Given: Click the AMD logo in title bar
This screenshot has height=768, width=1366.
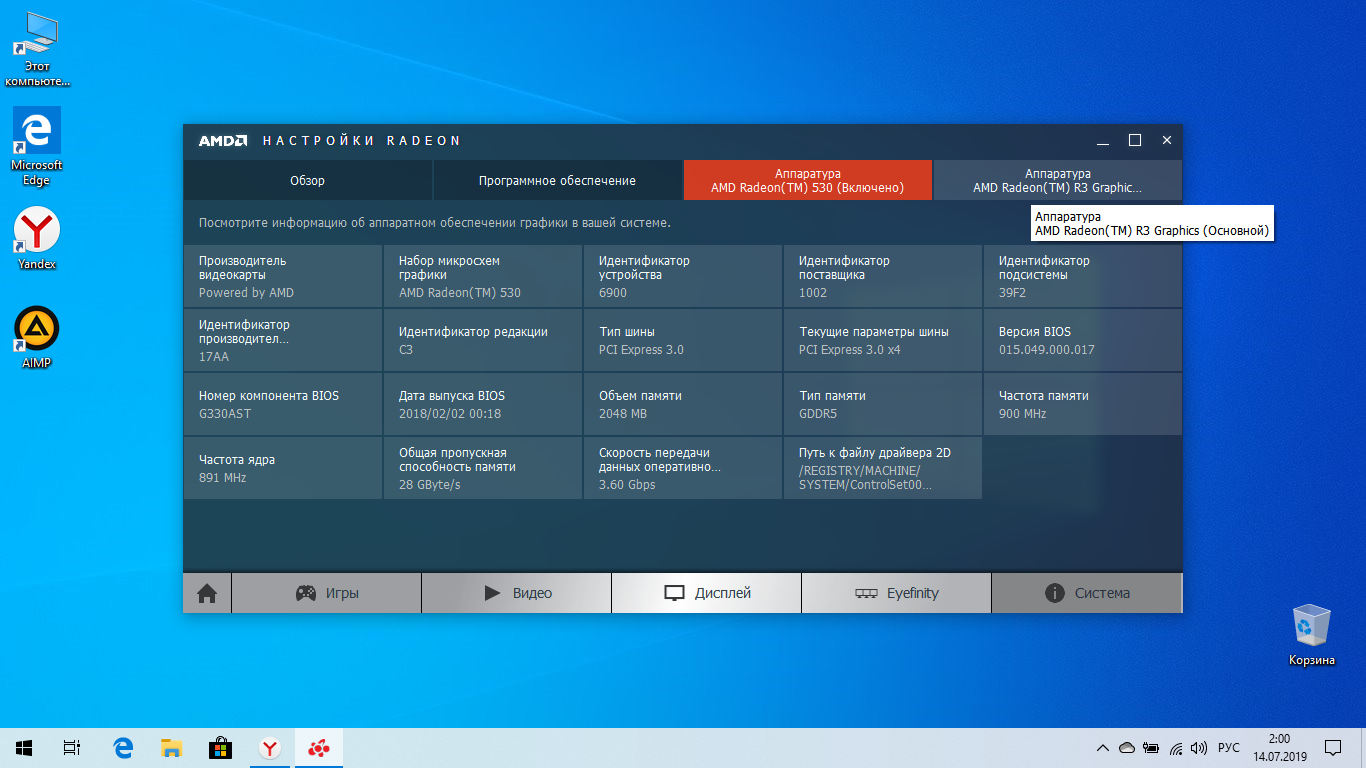Looking at the screenshot, I should 222,141.
